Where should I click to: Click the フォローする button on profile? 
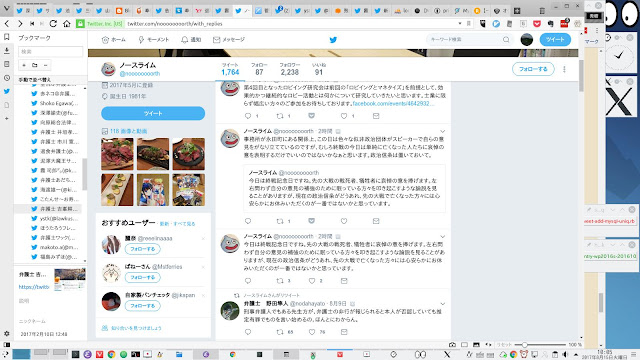[533, 69]
